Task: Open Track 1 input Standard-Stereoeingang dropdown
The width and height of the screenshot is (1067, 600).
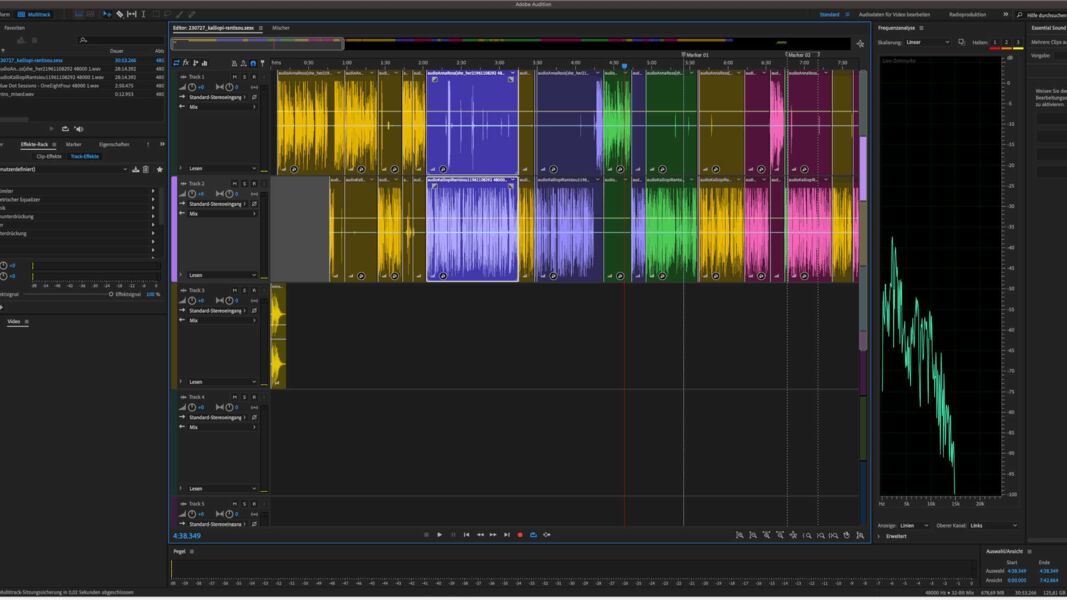Action: (217, 97)
